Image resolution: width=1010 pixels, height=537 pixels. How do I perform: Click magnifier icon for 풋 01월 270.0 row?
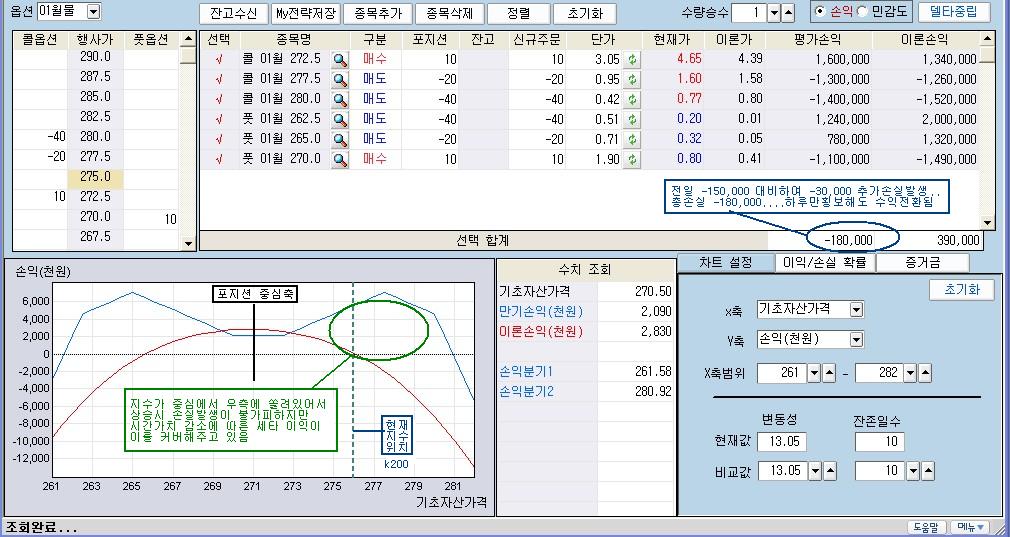(340, 159)
